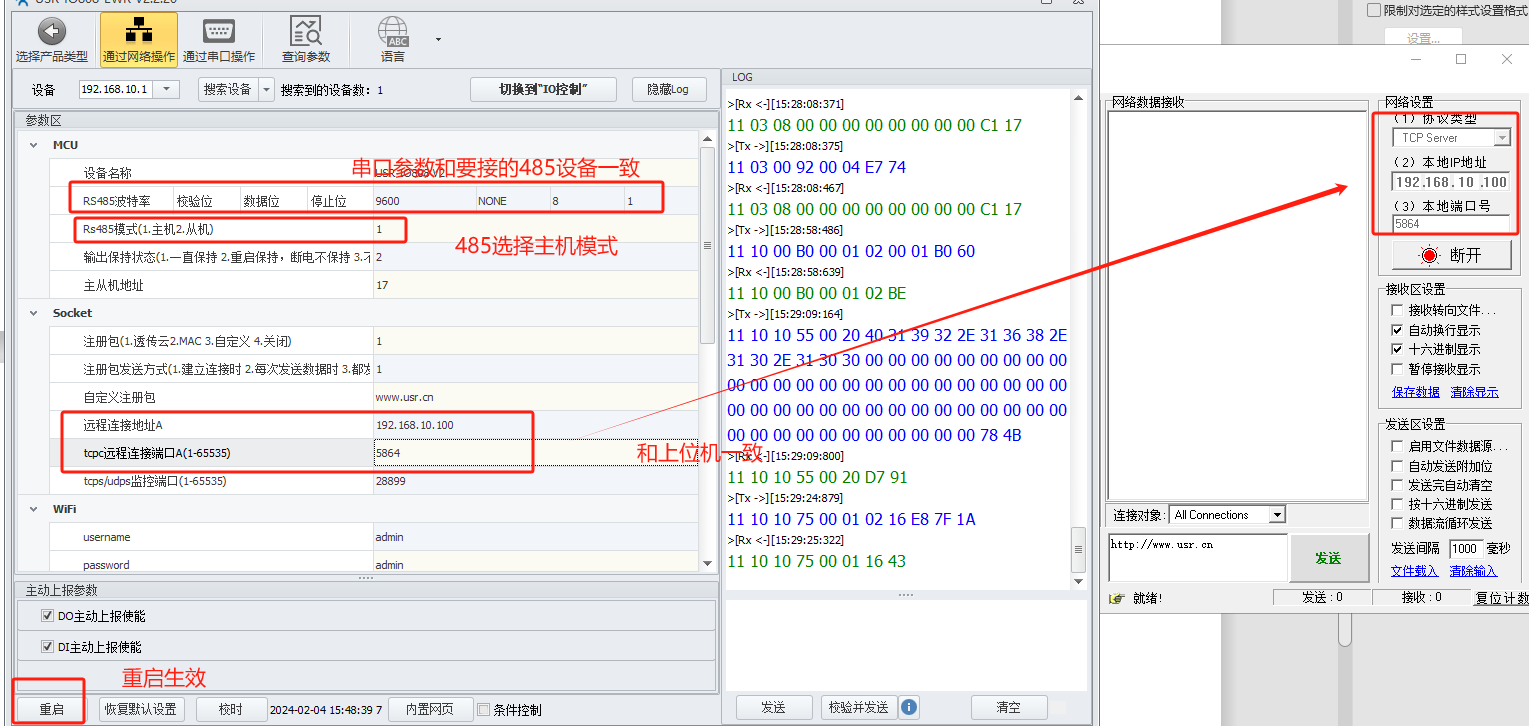The width and height of the screenshot is (1529, 726).
Task: Click the 内置网页 button
Action: pos(430,709)
